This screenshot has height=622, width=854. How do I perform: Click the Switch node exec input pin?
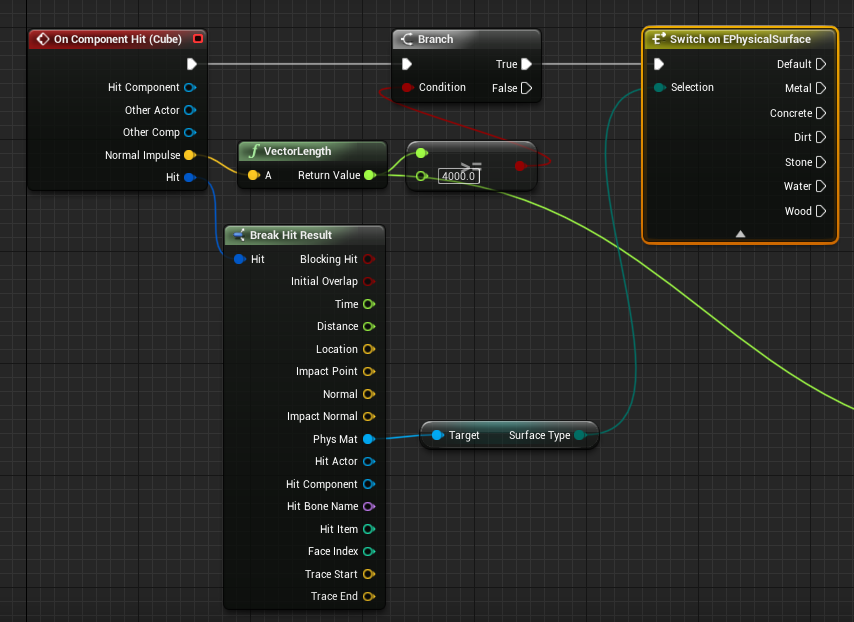pyautogui.click(x=658, y=64)
